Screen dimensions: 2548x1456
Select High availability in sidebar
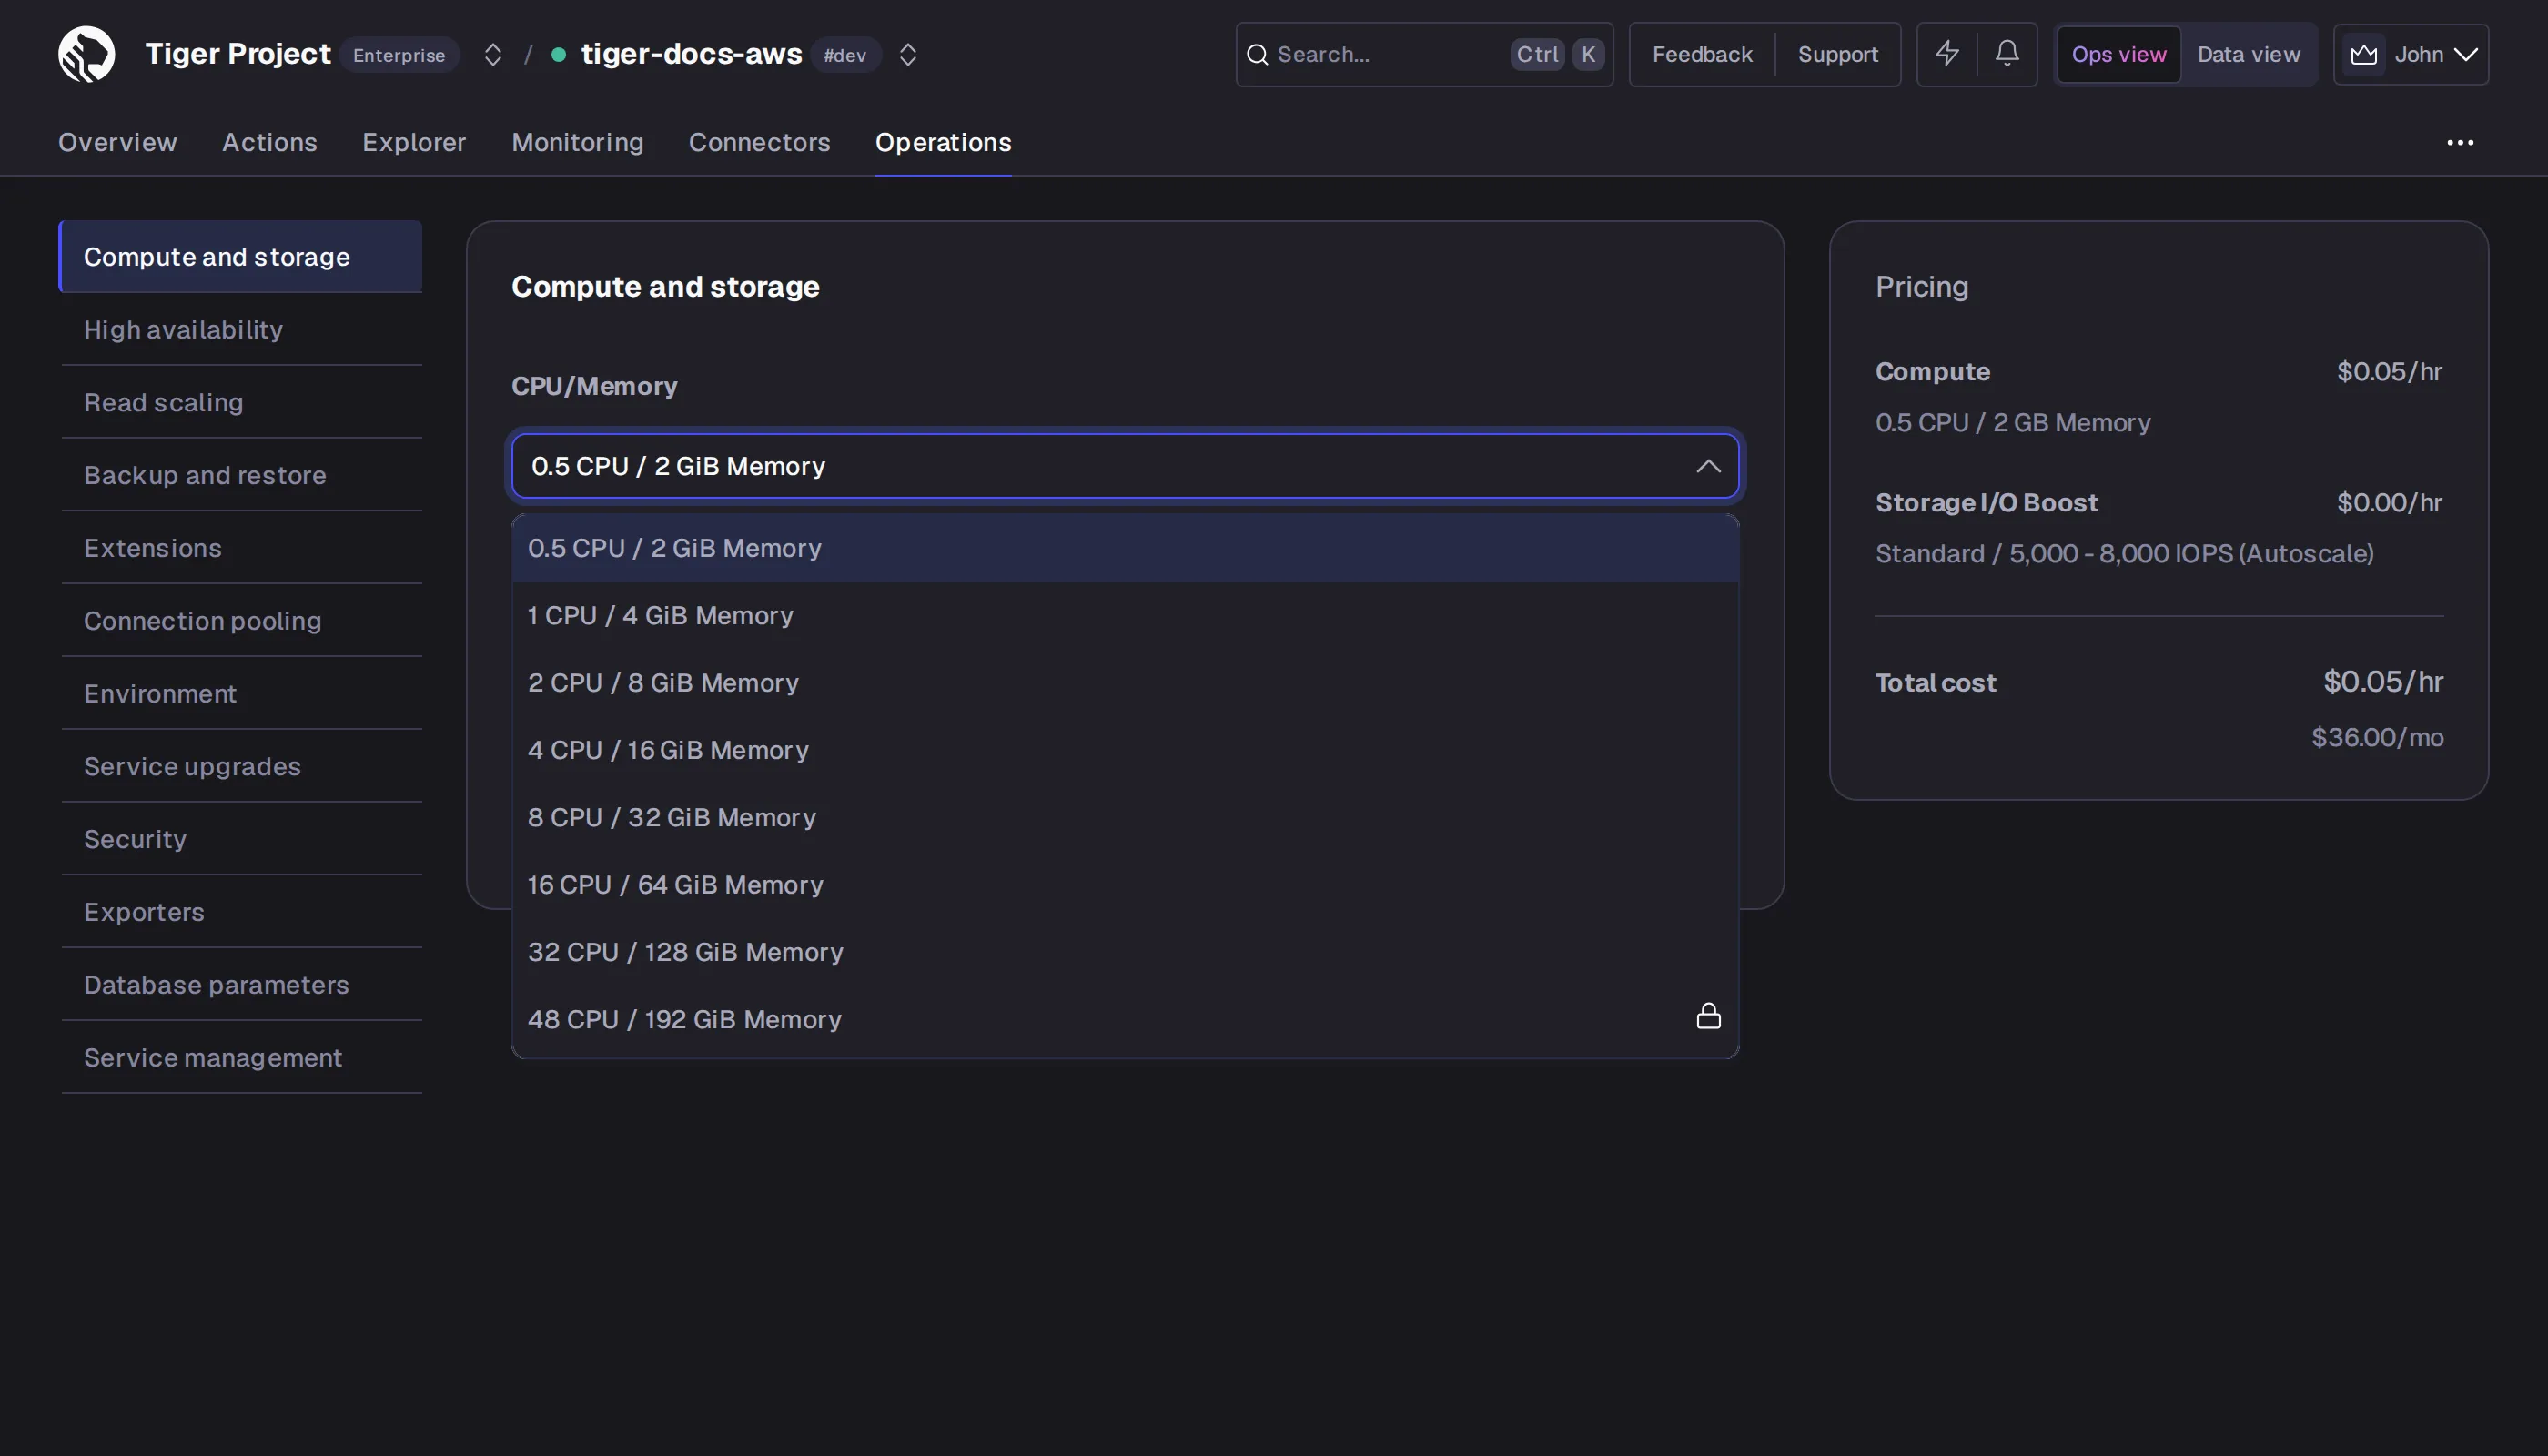tap(241, 330)
